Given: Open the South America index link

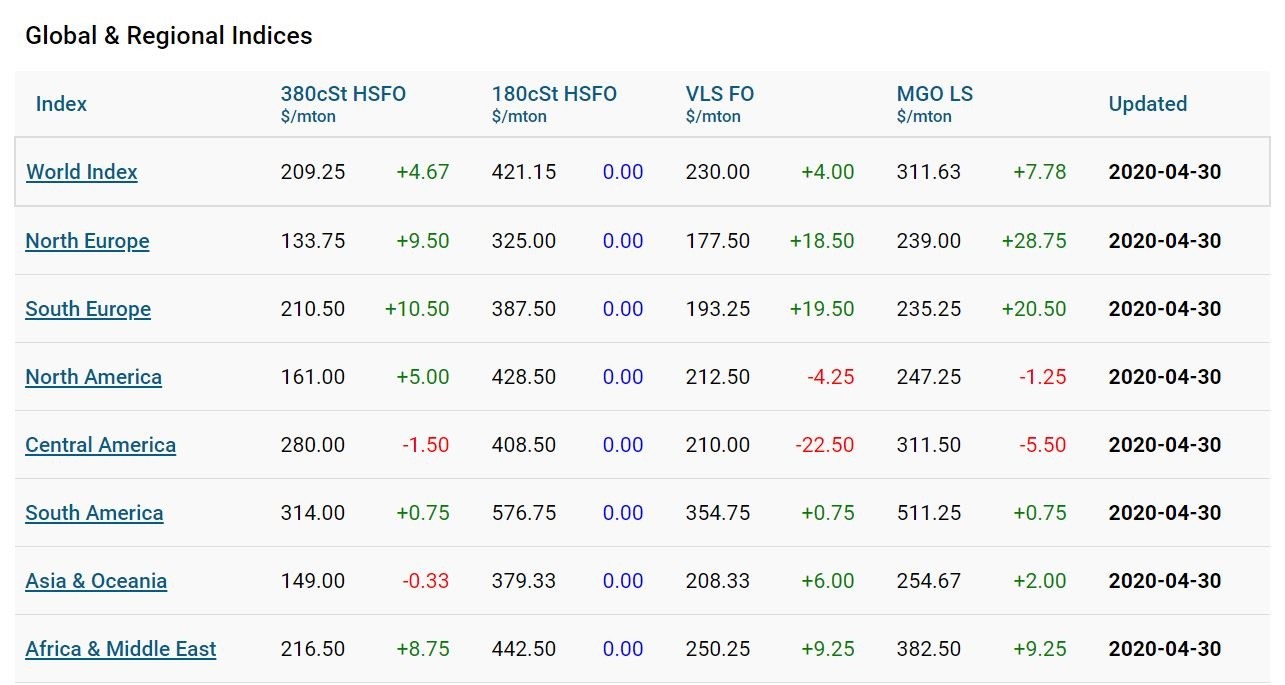Looking at the screenshot, I should point(94,513).
